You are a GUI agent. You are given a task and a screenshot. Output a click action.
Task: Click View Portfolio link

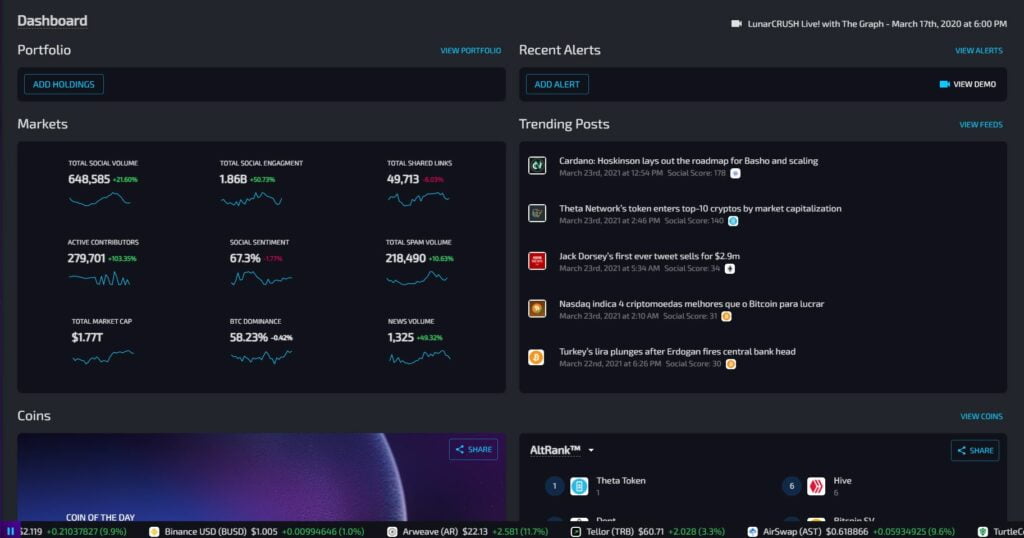pyautogui.click(x=470, y=50)
